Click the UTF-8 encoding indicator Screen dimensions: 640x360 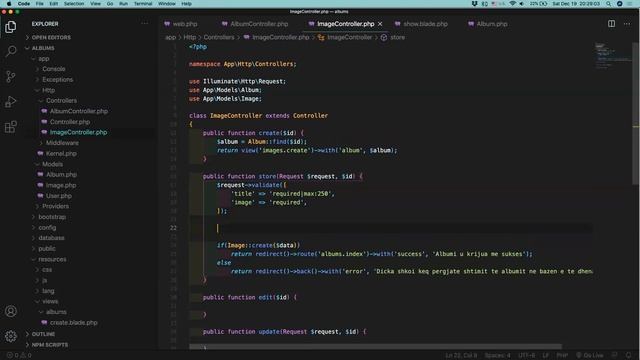click(527, 356)
